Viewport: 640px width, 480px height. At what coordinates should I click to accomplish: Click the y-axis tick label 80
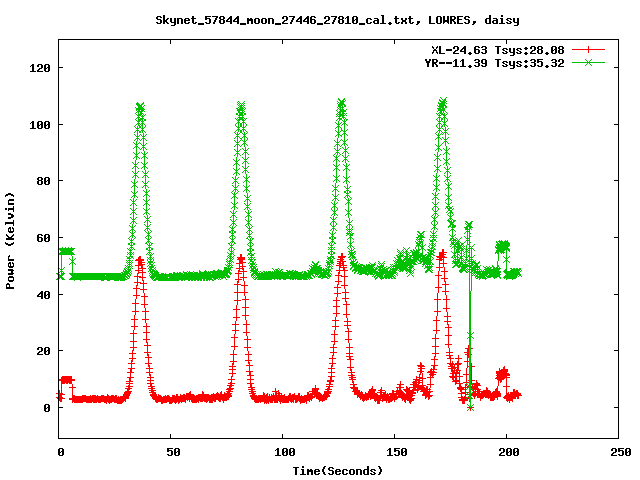pyautogui.click(x=43, y=181)
